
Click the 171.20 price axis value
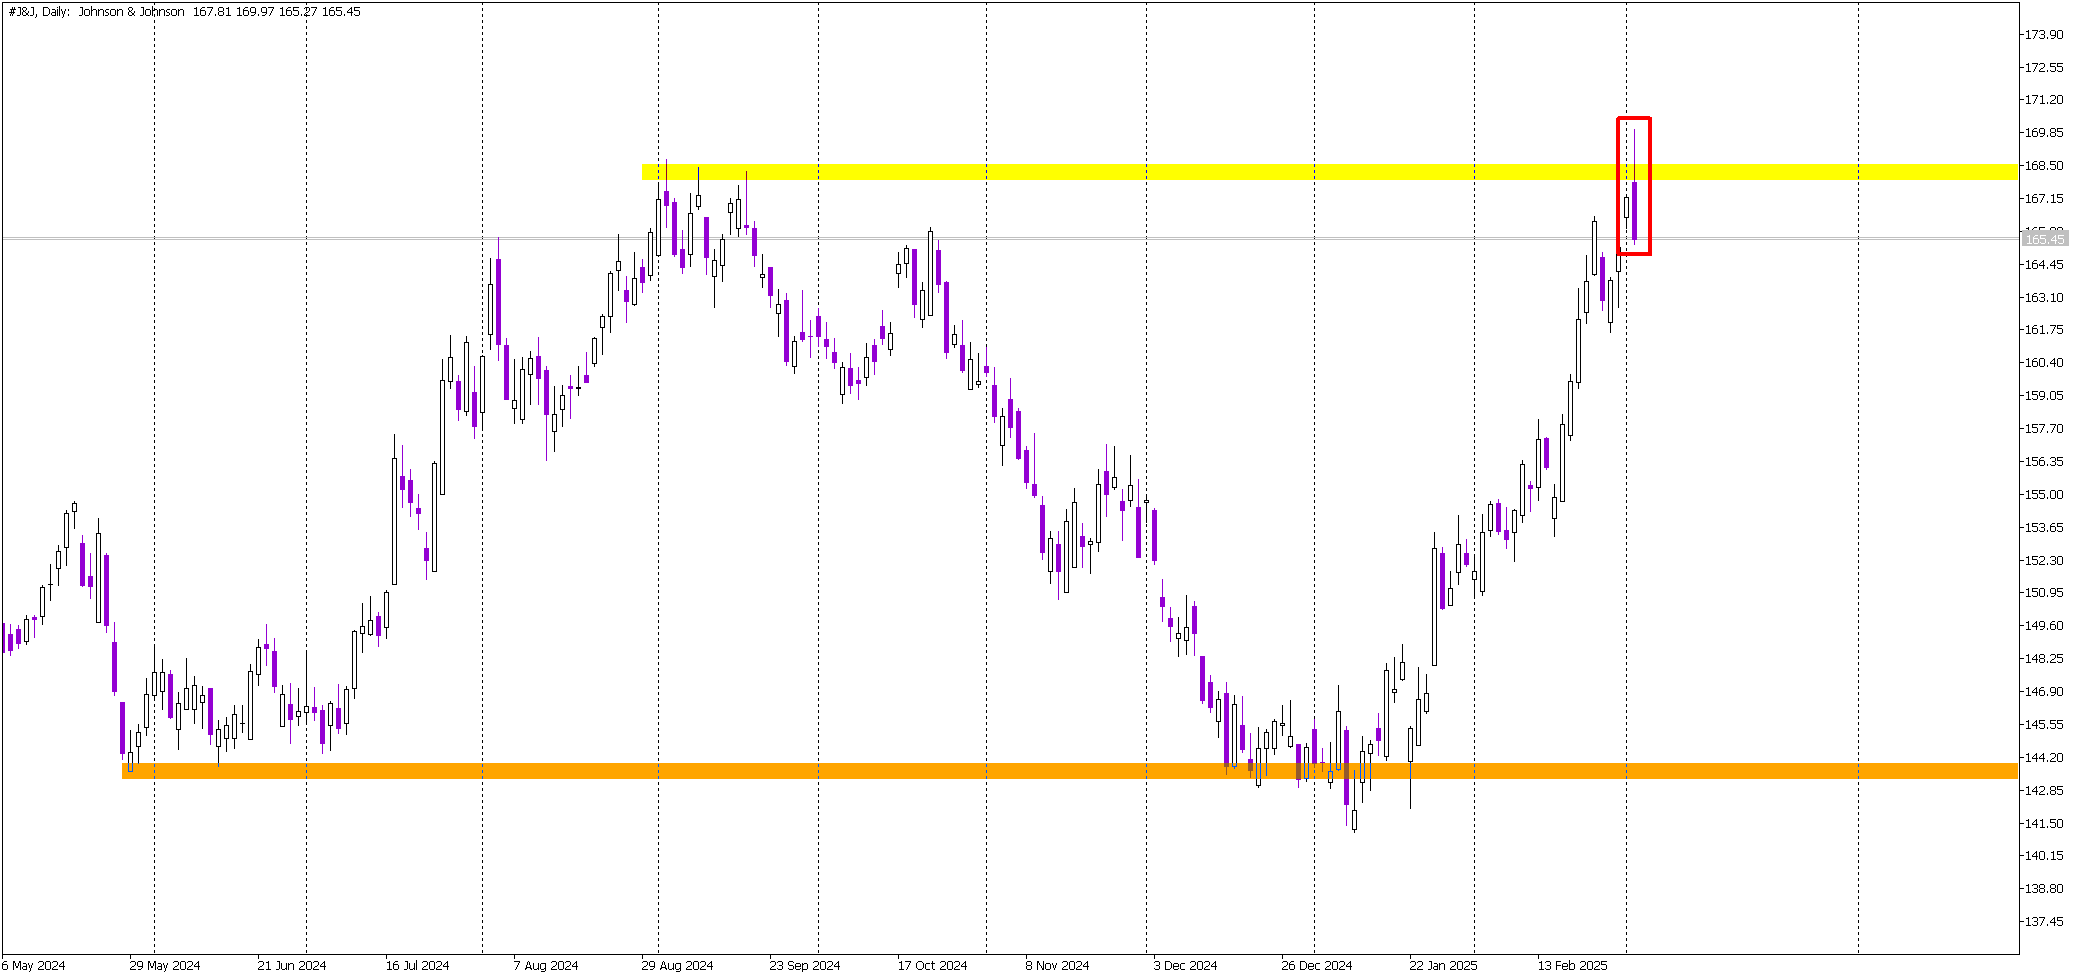2044,100
